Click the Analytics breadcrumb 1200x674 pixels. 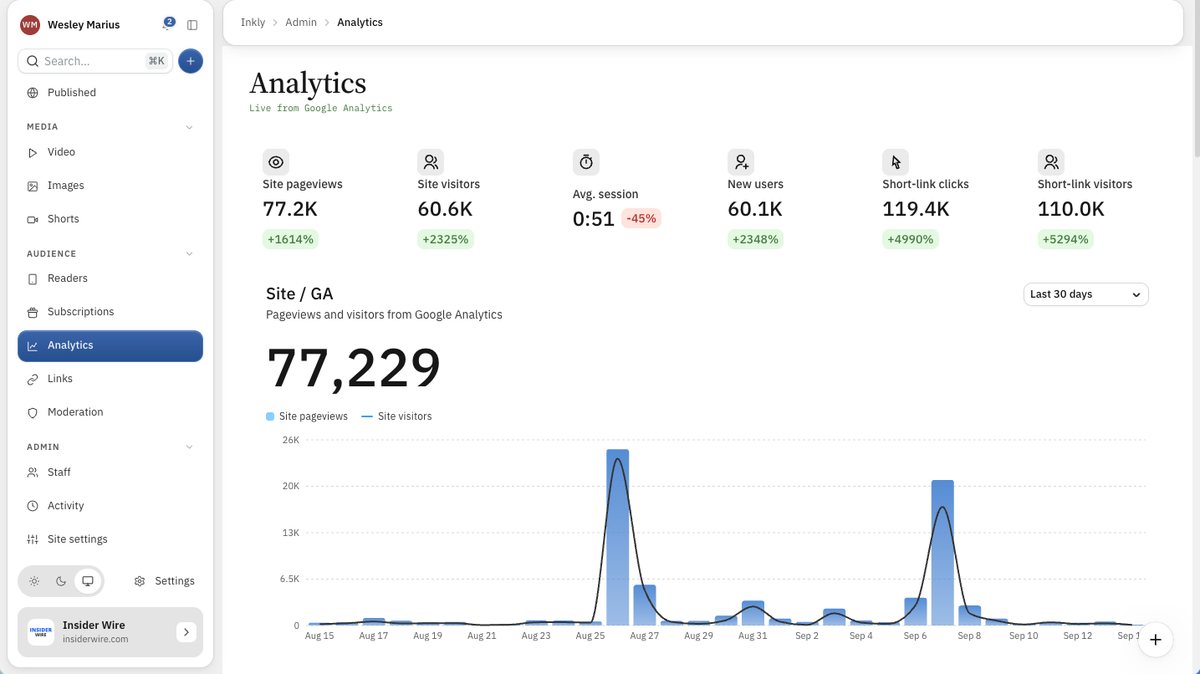[x=360, y=22]
